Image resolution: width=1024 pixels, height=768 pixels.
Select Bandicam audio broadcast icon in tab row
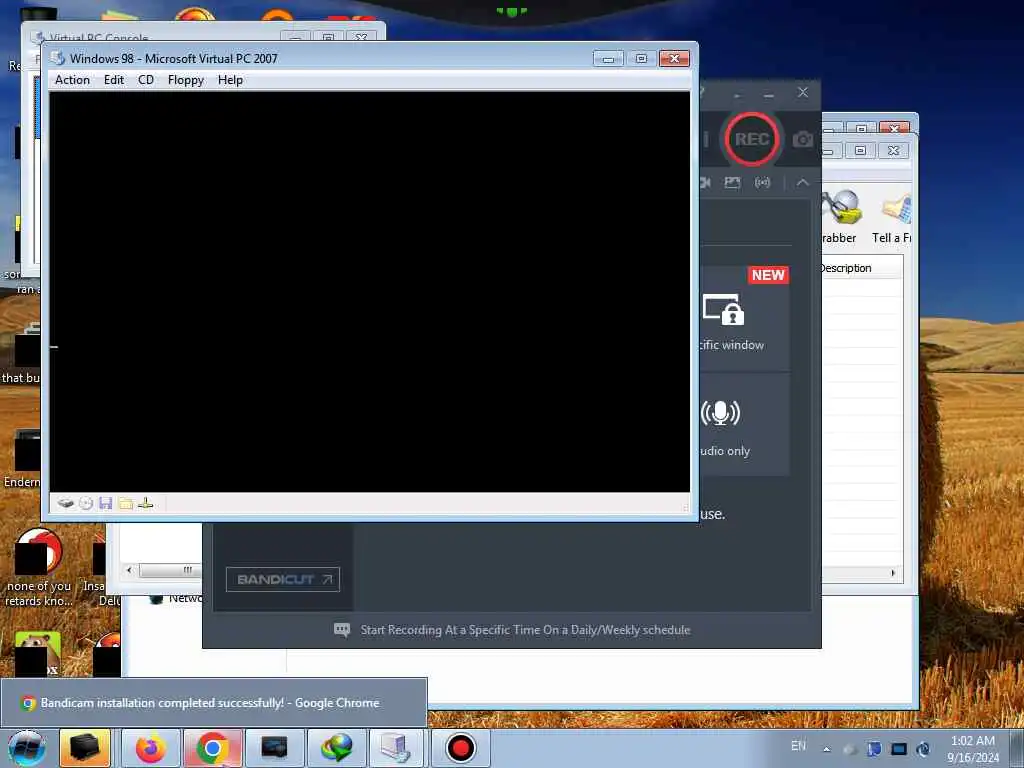[x=762, y=183]
